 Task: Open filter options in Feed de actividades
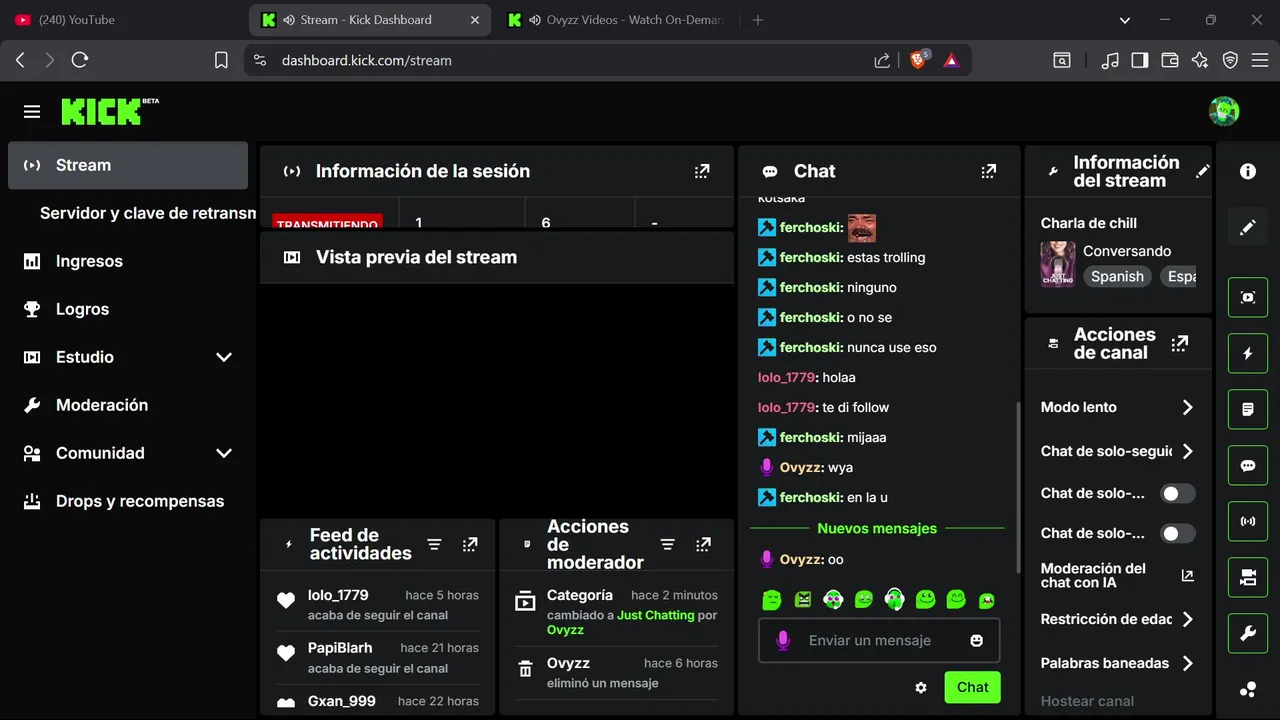(x=434, y=544)
